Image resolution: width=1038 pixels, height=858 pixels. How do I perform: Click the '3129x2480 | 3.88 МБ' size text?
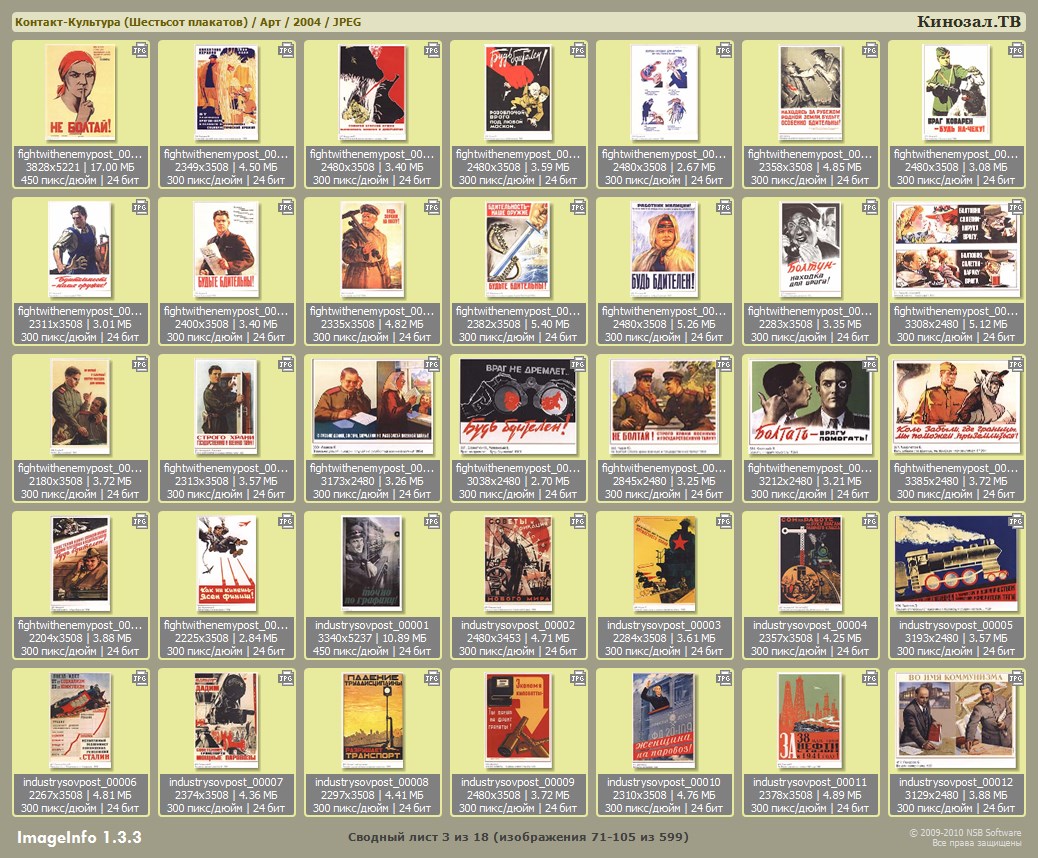[956, 795]
